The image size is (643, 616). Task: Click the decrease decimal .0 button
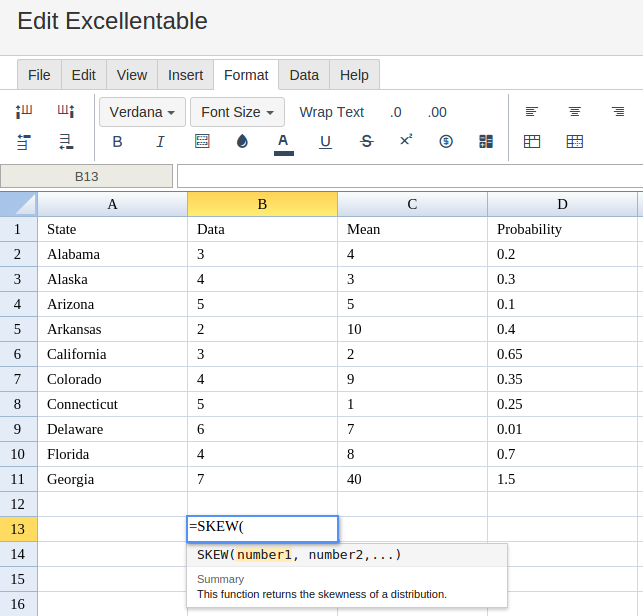click(395, 112)
